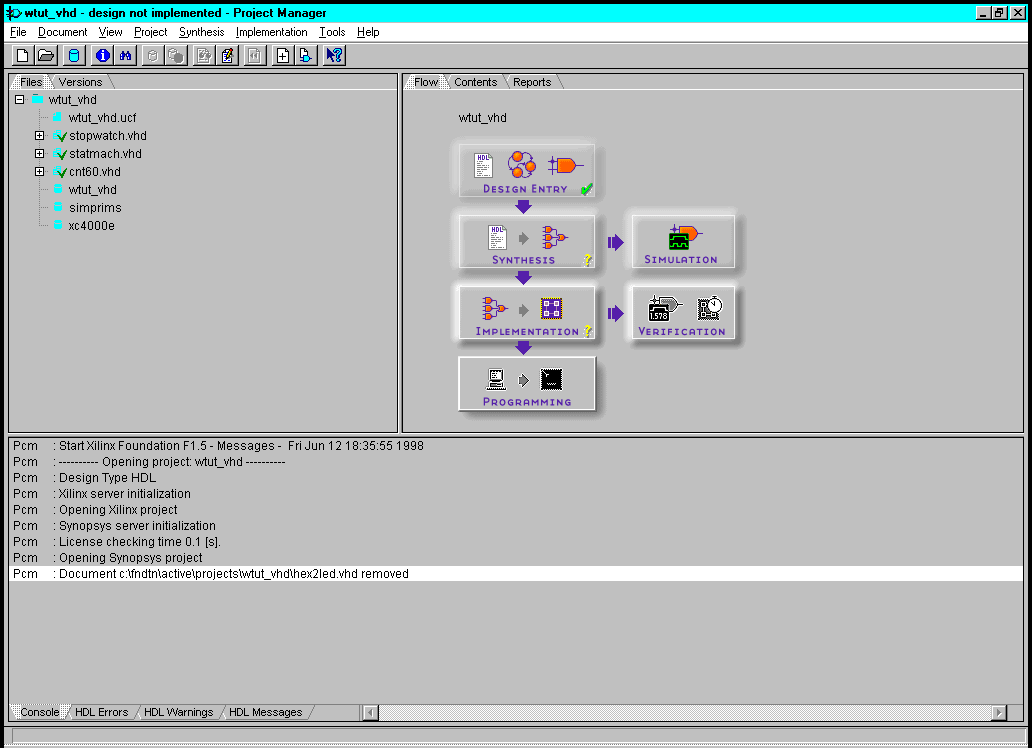Open the View menu
This screenshot has width=1032, height=748.
click(111, 32)
